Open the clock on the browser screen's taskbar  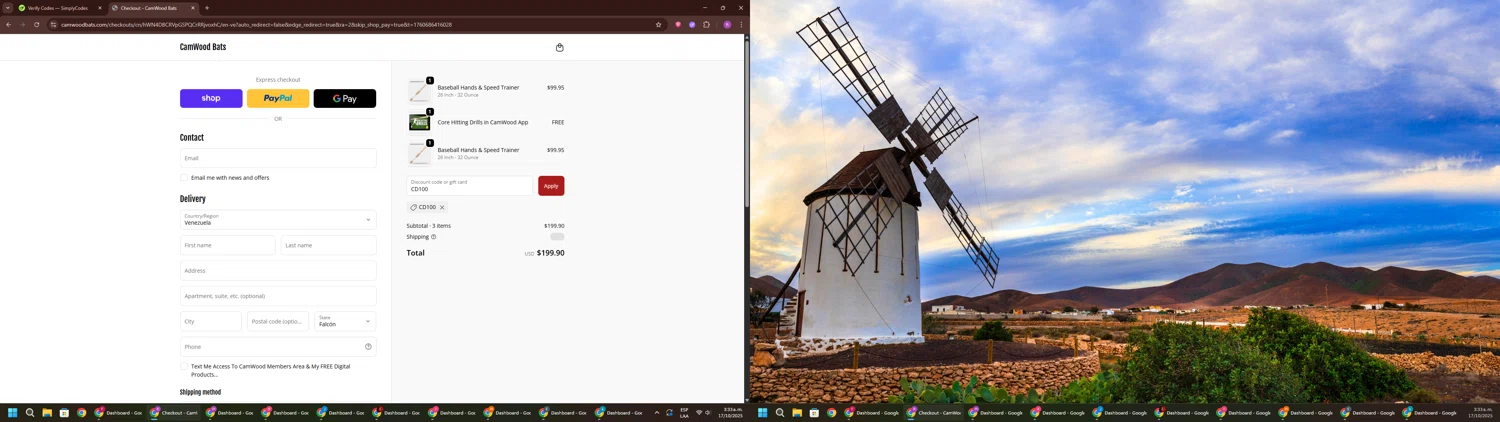[x=733, y=412]
